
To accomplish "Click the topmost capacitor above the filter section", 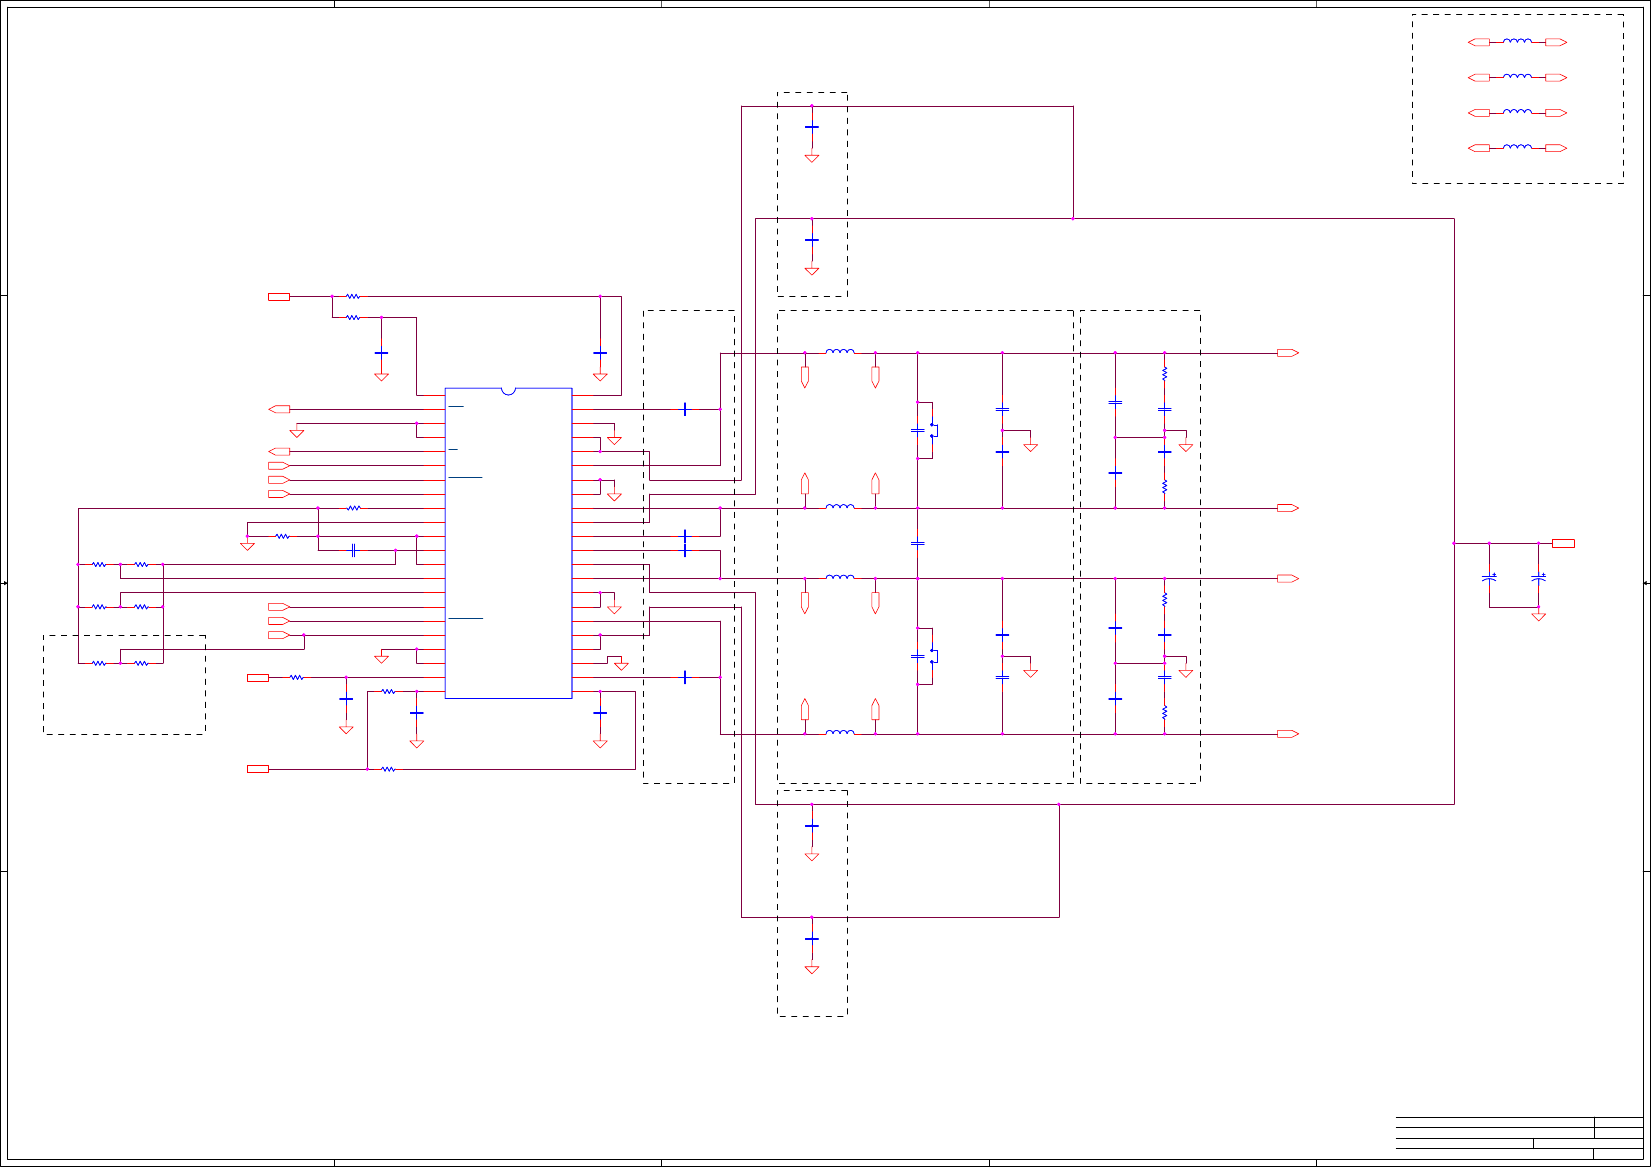I will [x=812, y=127].
